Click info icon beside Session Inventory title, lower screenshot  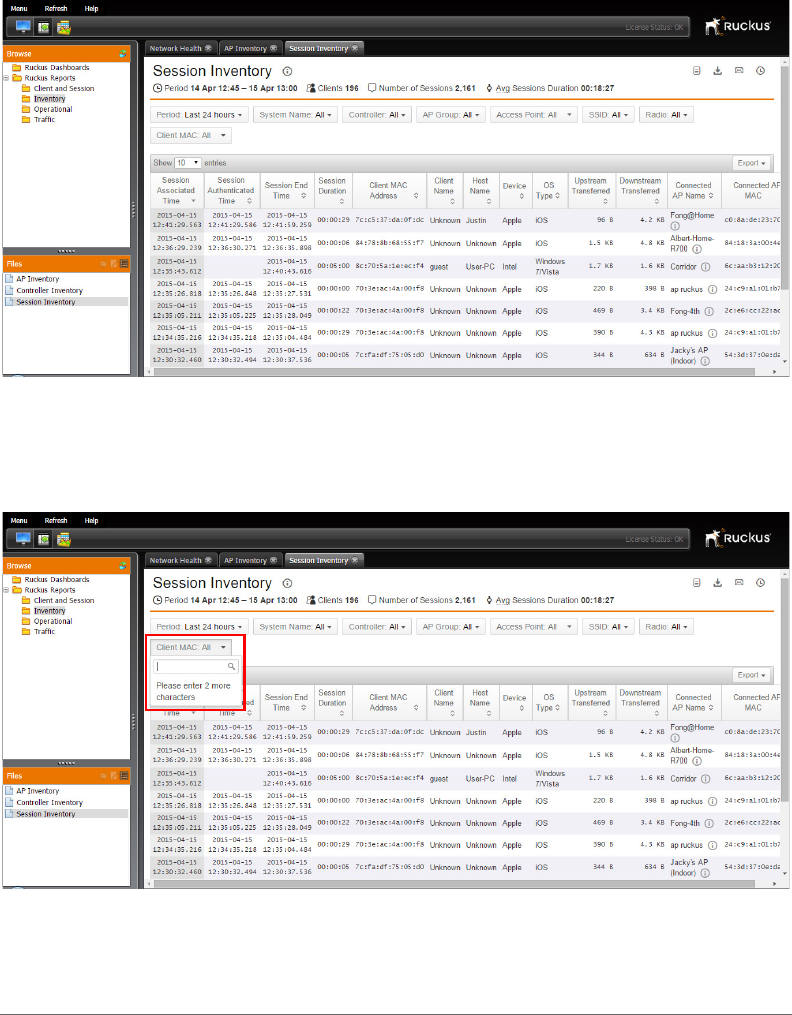tap(288, 583)
